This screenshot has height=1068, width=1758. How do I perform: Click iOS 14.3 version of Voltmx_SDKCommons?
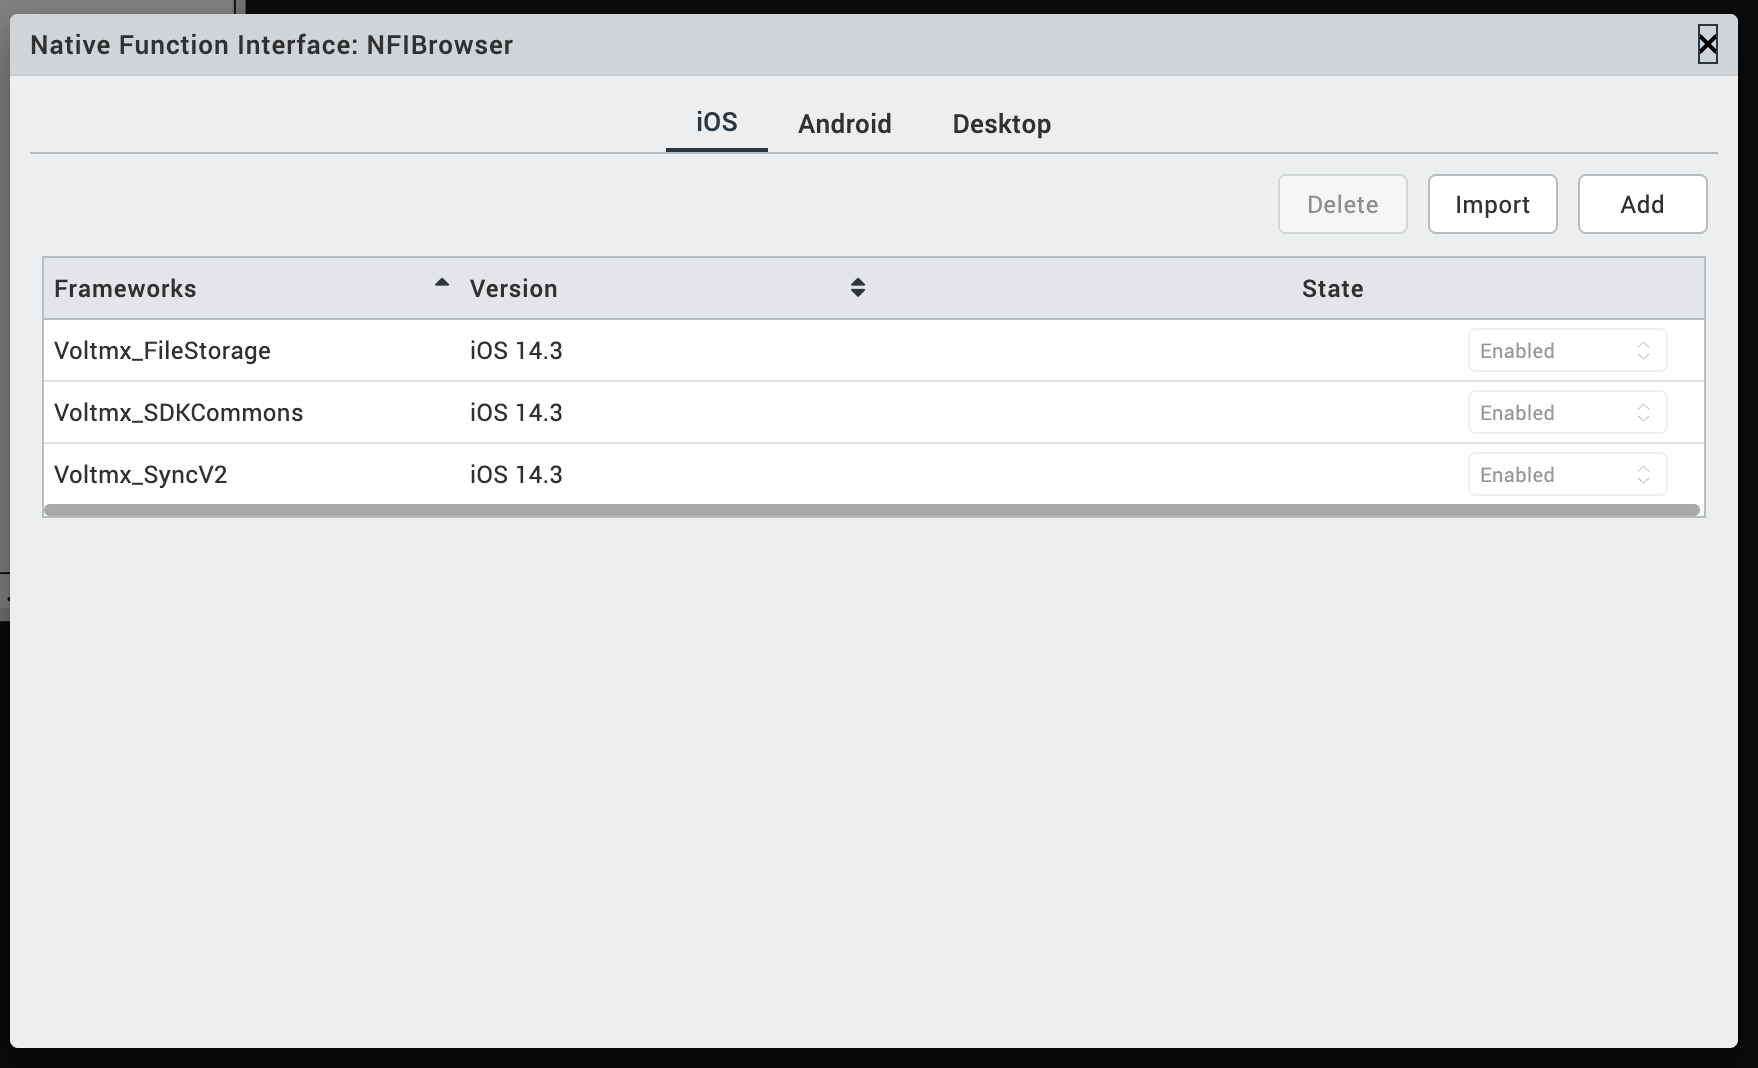[516, 413]
